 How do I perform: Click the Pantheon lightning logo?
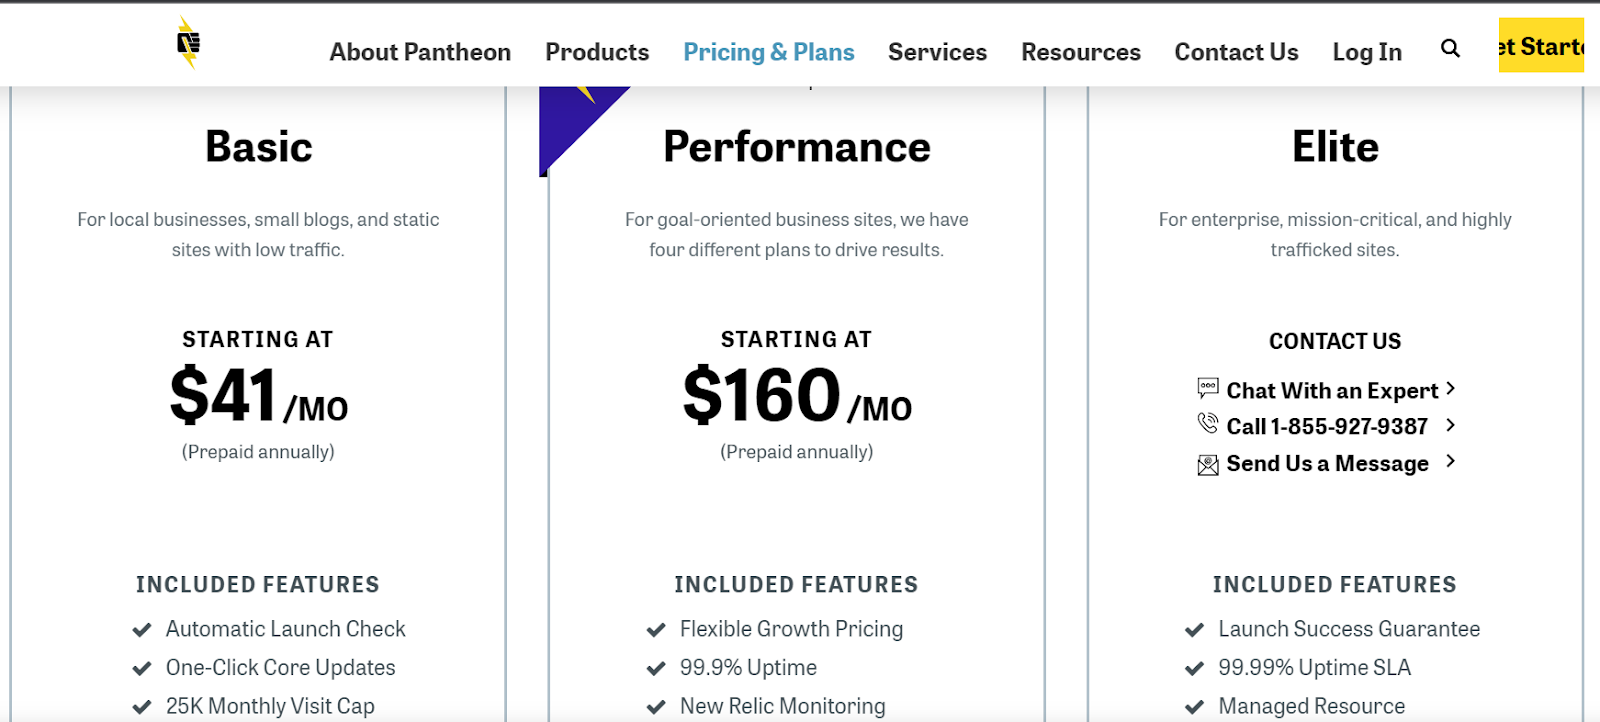(188, 43)
